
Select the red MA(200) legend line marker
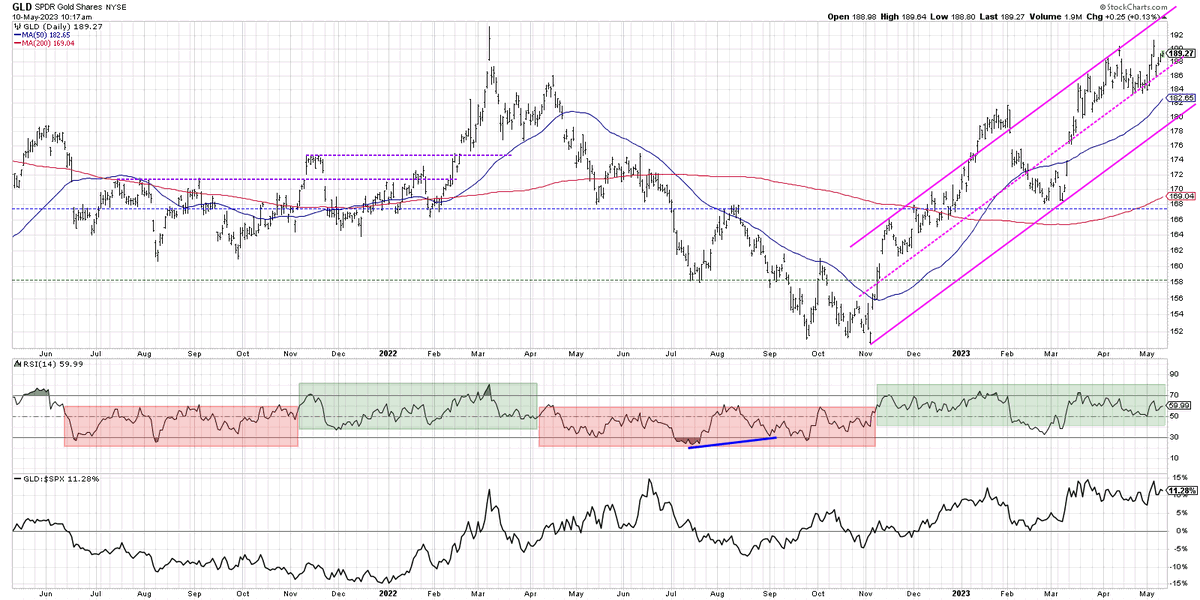pyautogui.click(x=18, y=44)
